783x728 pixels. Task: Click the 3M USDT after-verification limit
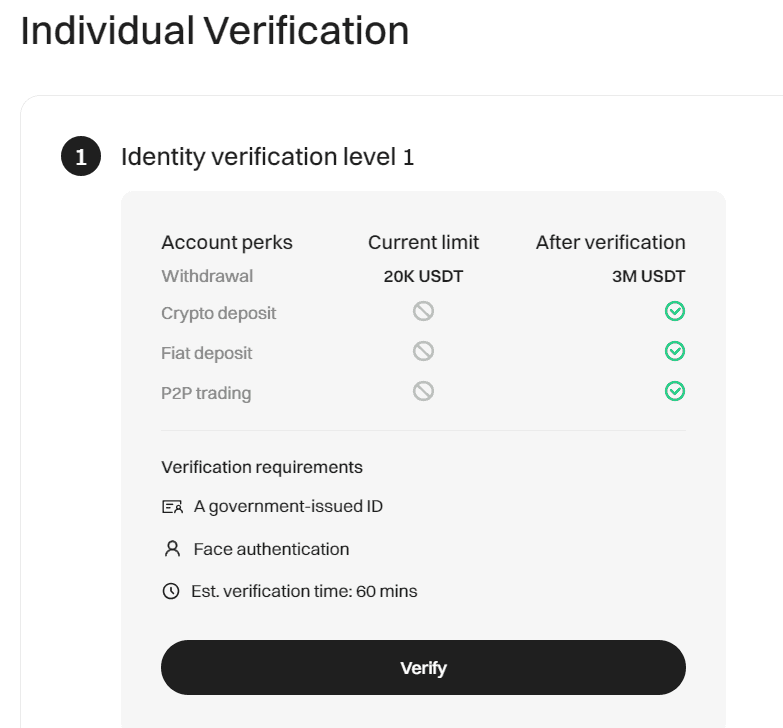pos(648,277)
